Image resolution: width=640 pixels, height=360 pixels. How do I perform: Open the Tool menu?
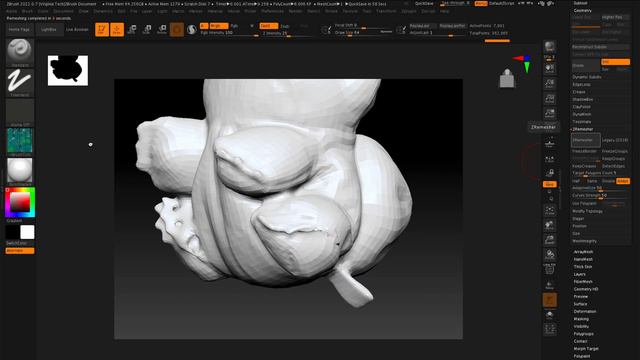367,11
